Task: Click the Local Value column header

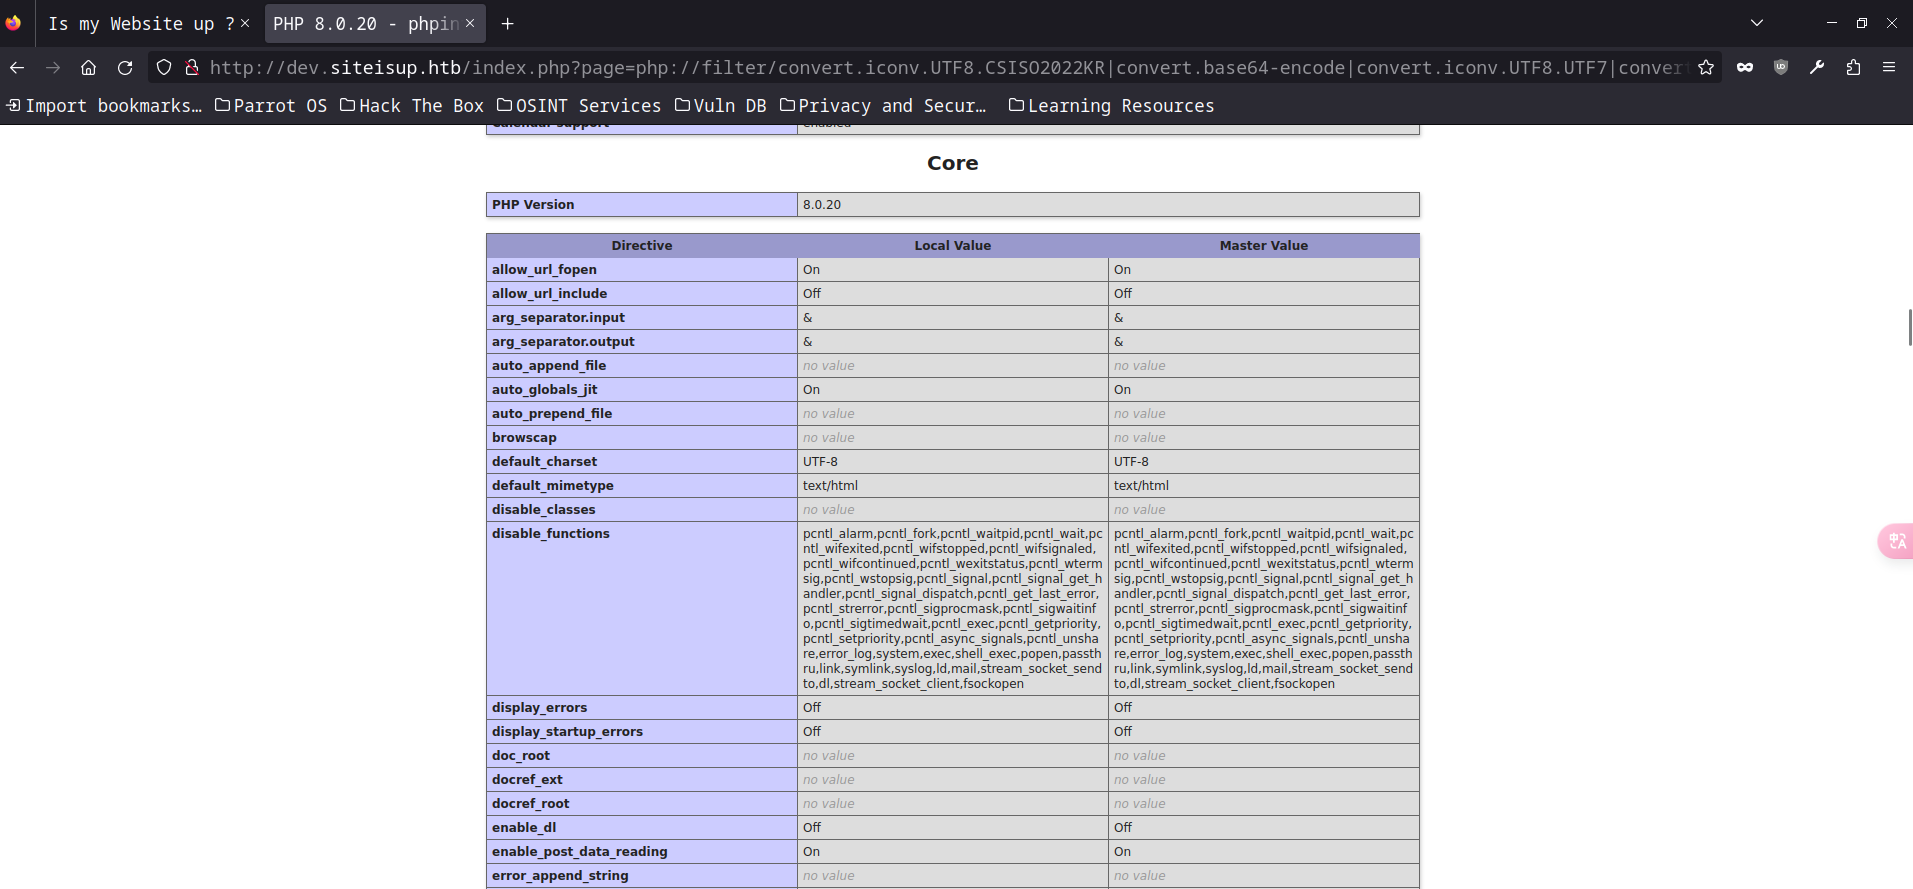Action: click(952, 245)
